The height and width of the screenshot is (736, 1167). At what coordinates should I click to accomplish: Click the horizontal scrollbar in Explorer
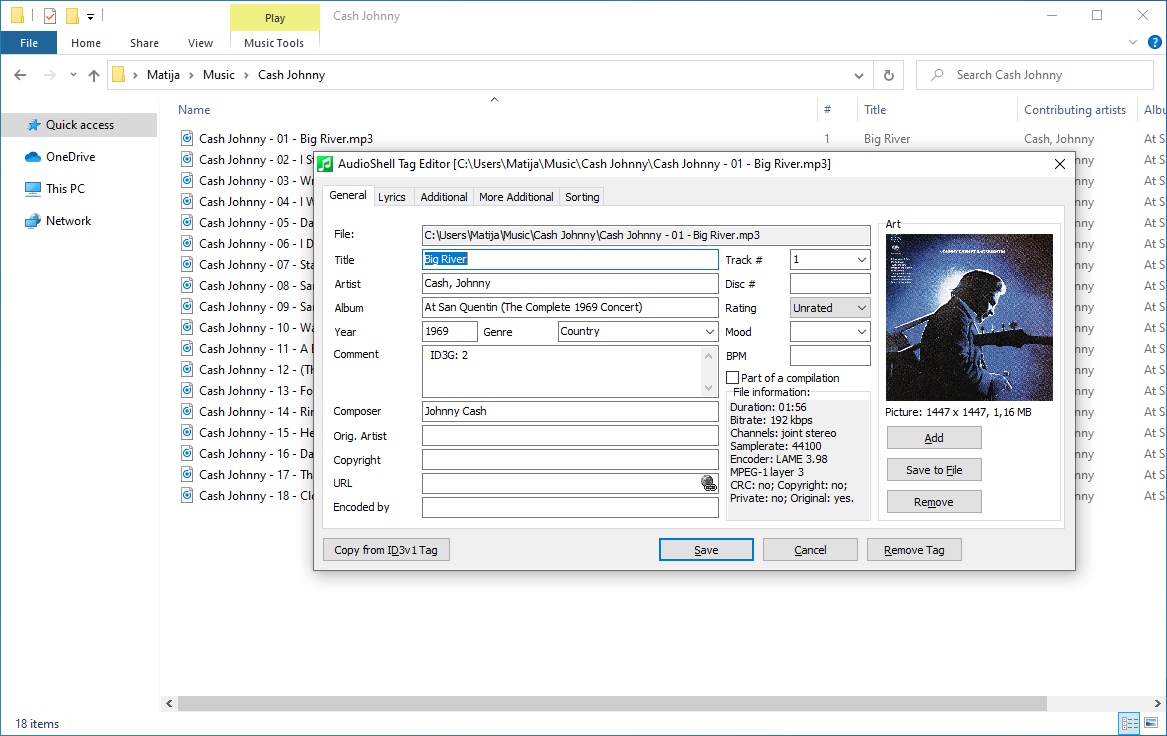(x=612, y=703)
